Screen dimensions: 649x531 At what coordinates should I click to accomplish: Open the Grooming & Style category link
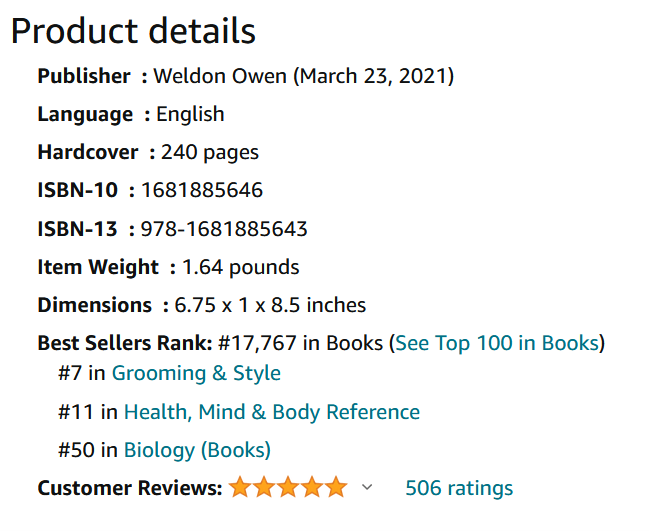pos(196,373)
